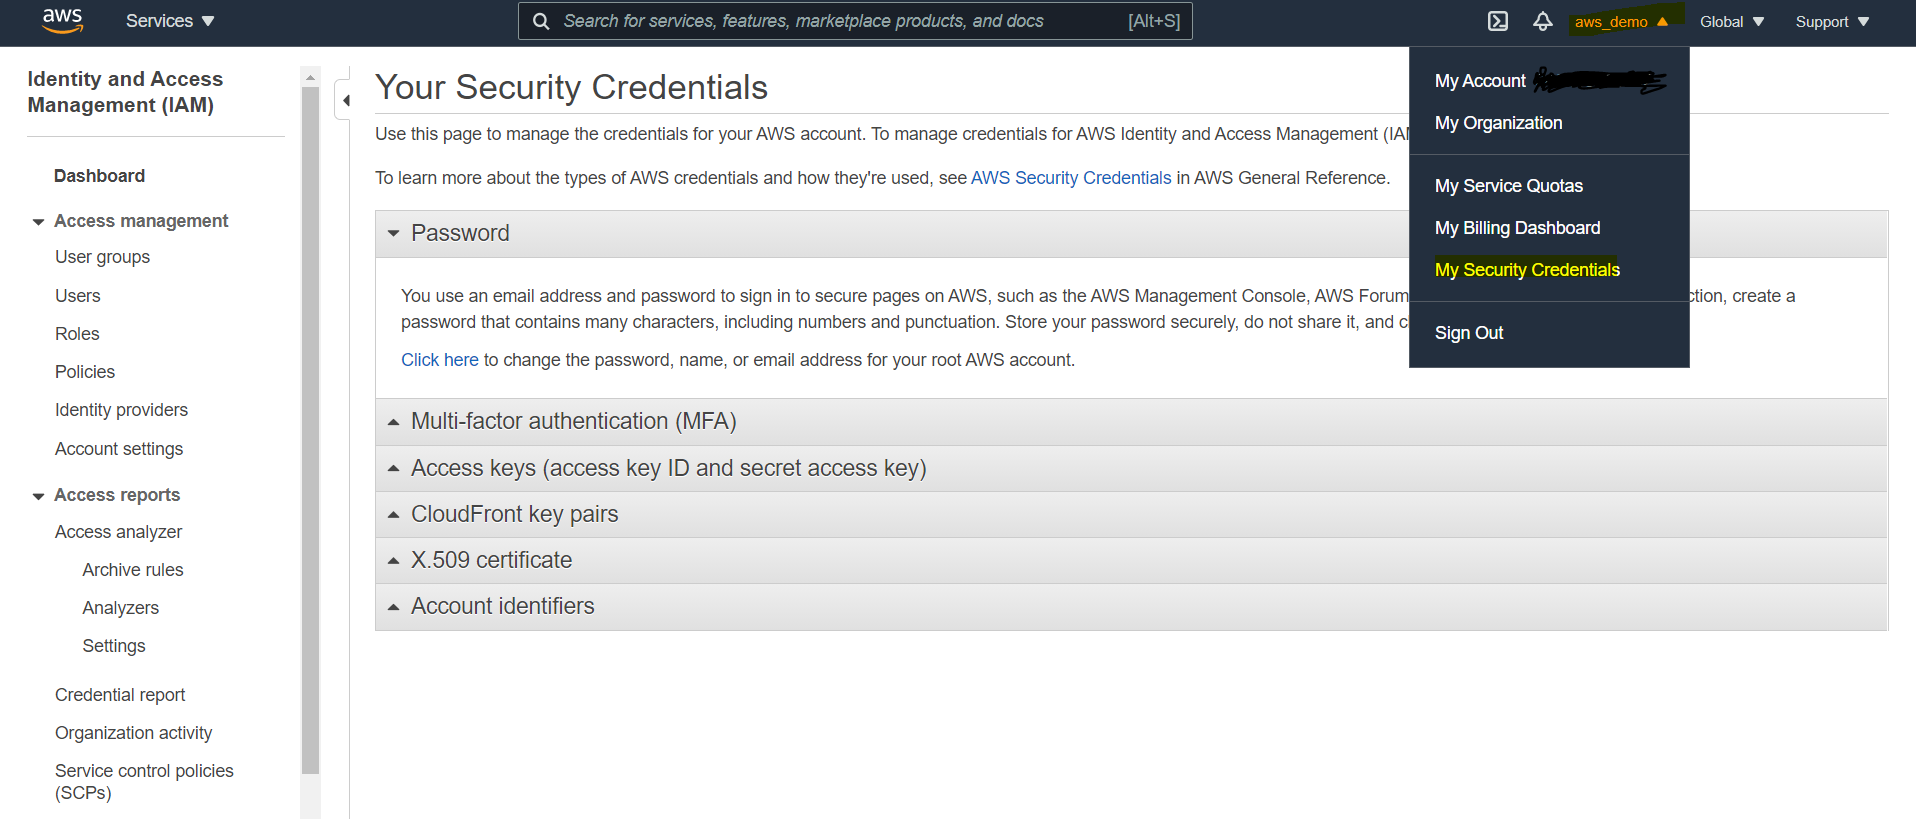
Task: Open Account settings page
Action: pyautogui.click(x=119, y=449)
